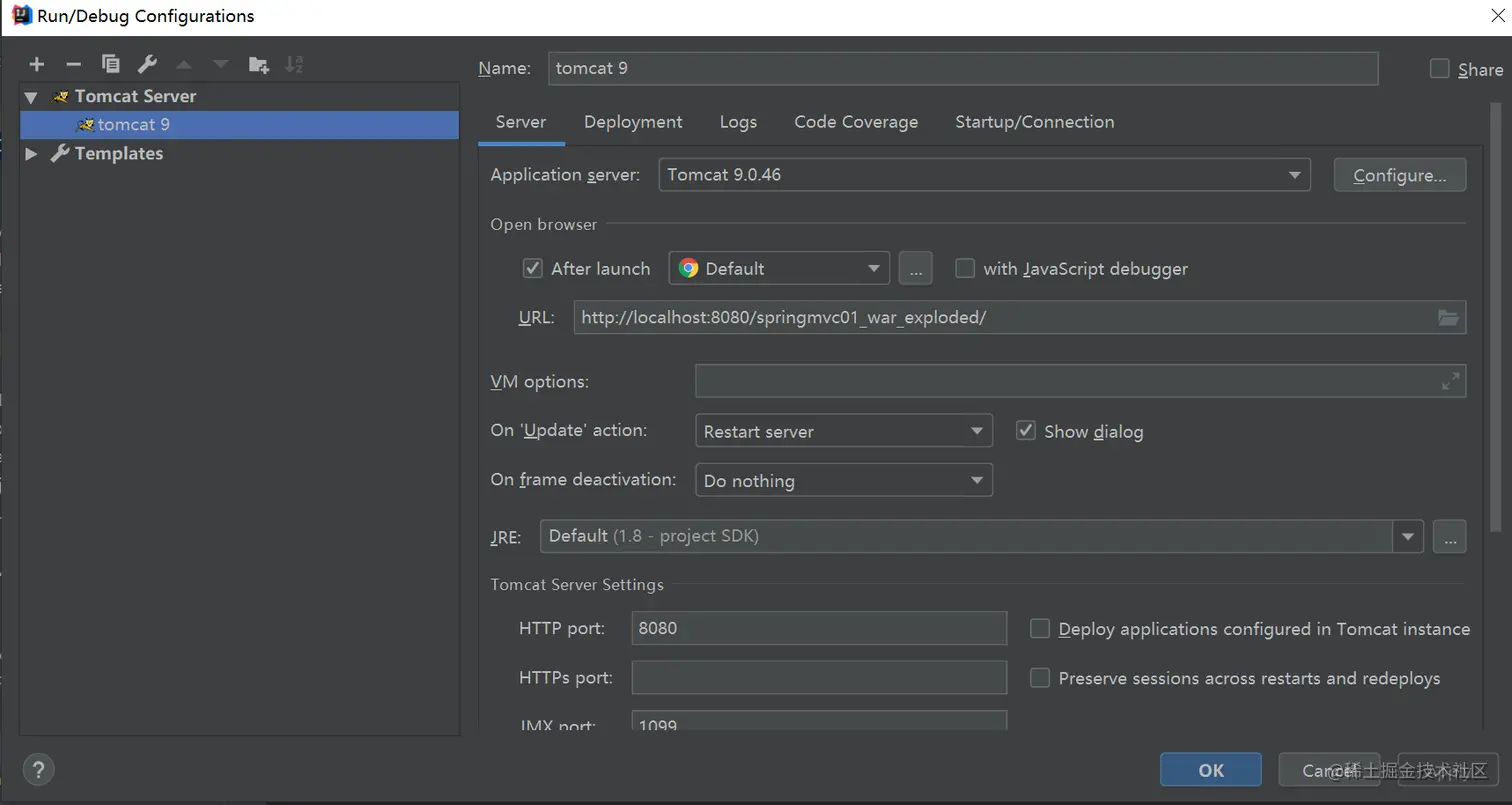The width and height of the screenshot is (1512, 805).
Task: Click the Add New Configuration plus icon
Action: (37, 65)
